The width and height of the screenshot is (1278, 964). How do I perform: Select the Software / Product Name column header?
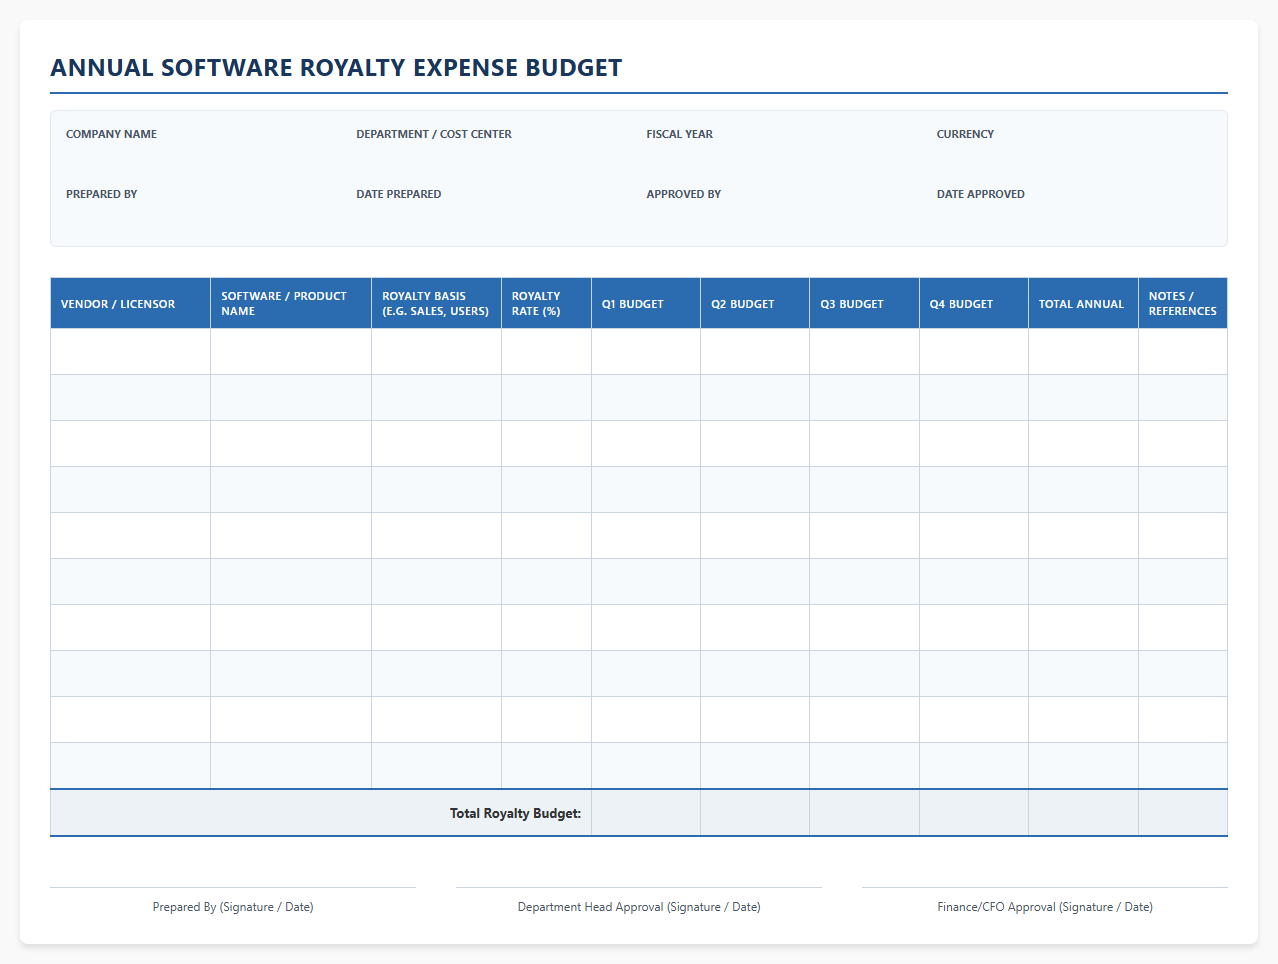291,304
